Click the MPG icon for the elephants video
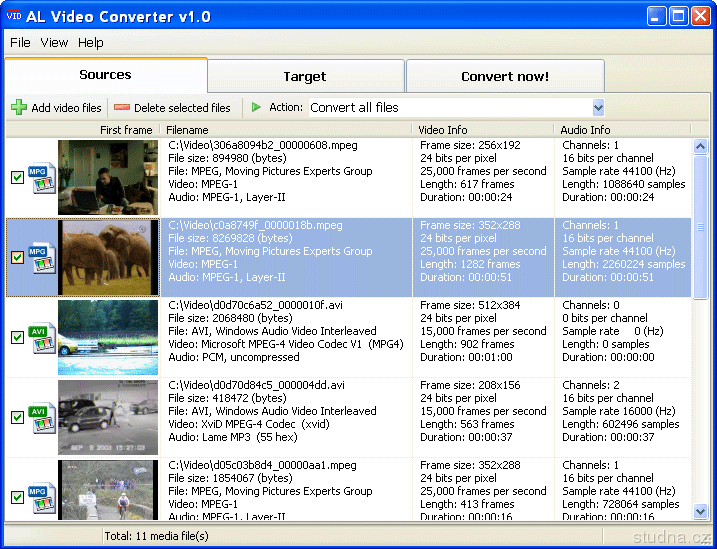717x549 pixels. pos(41,257)
